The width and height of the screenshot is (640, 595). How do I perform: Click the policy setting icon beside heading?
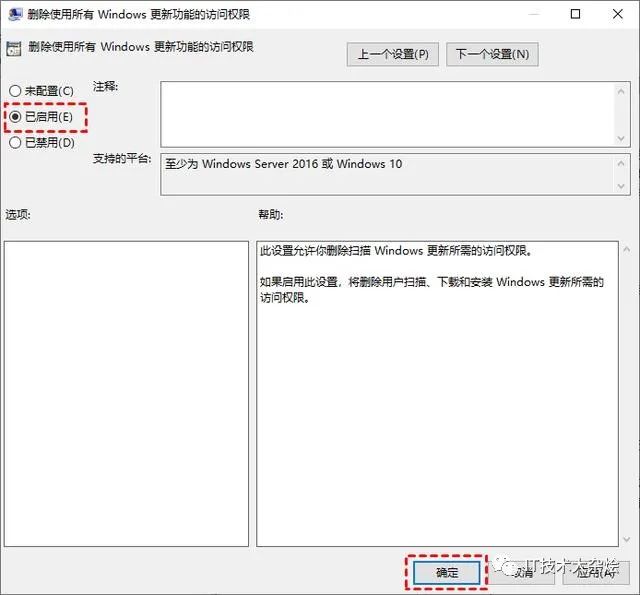click(x=14, y=49)
